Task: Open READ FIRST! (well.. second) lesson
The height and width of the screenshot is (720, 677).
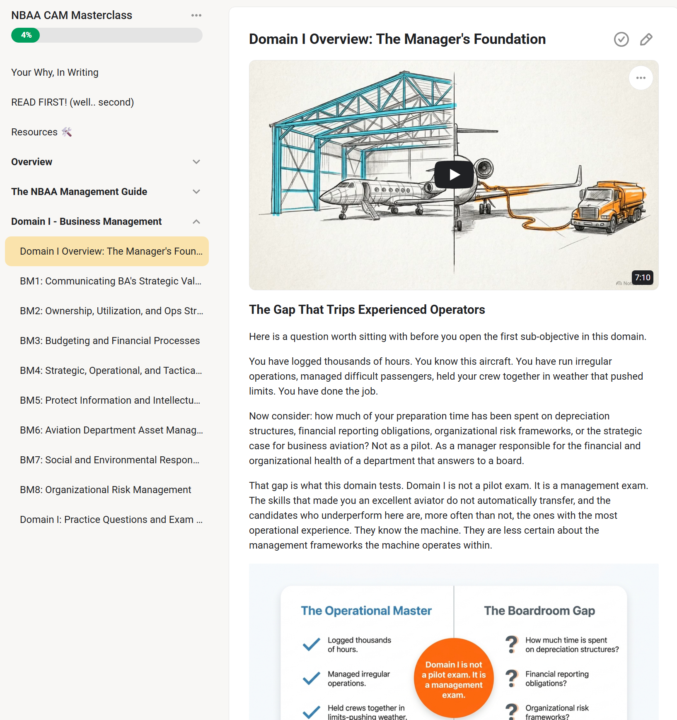Action: [73, 102]
